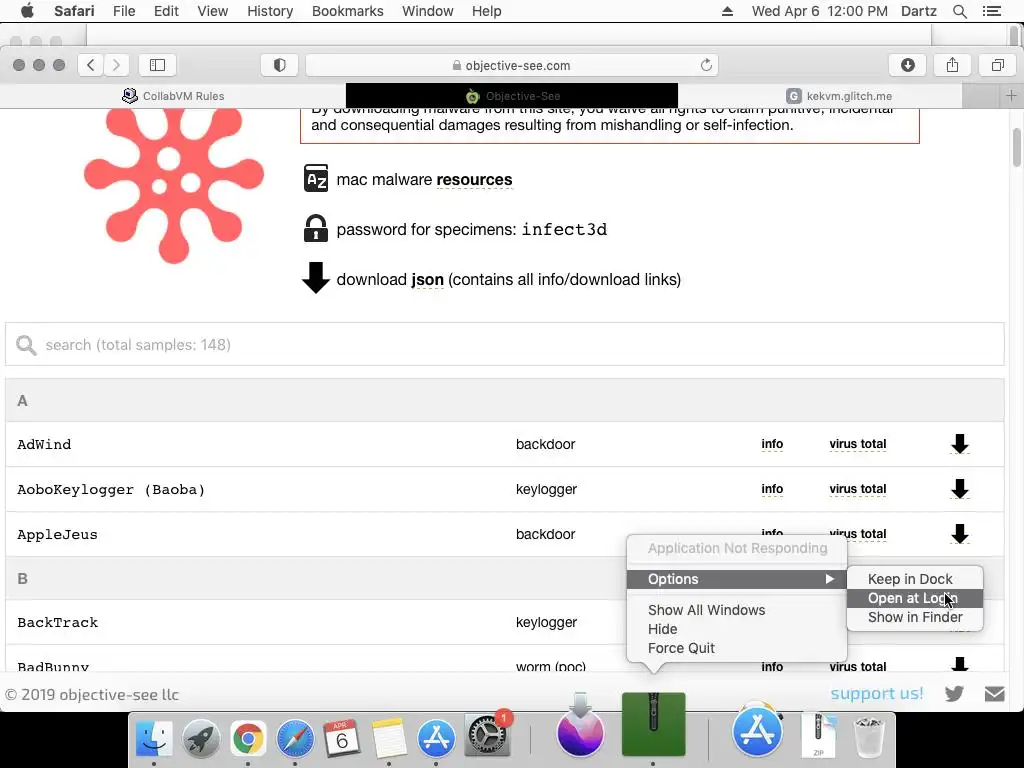
Task: Go forward with Safari's forward arrow
Action: (x=116, y=65)
